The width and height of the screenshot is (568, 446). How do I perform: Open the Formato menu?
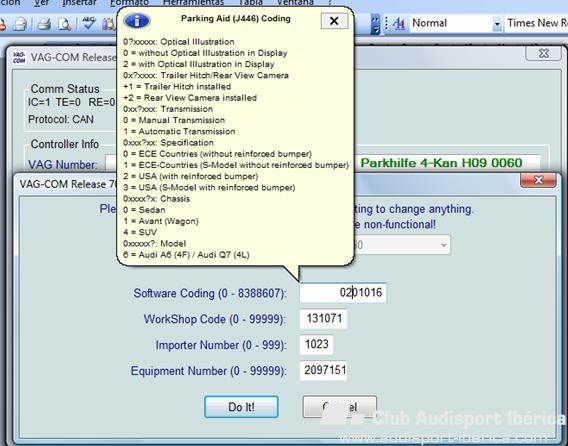click(129, 3)
